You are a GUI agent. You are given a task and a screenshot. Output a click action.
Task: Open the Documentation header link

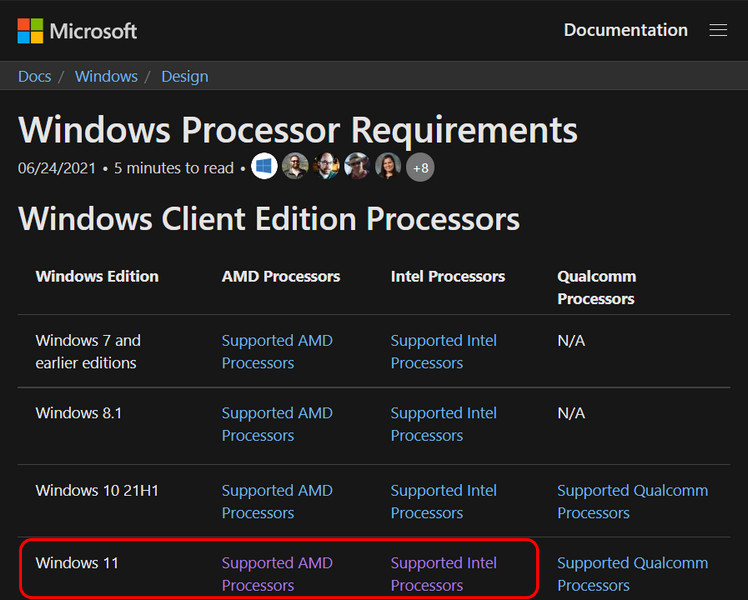[625, 30]
